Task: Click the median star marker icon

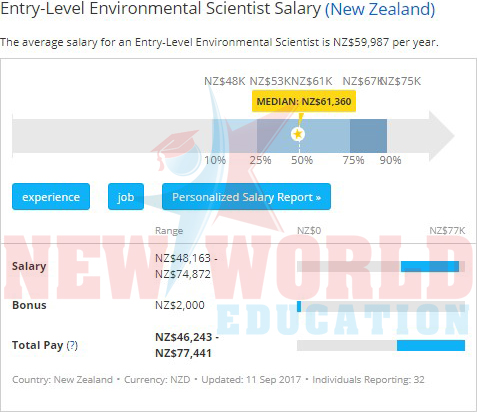Action: tap(298, 134)
